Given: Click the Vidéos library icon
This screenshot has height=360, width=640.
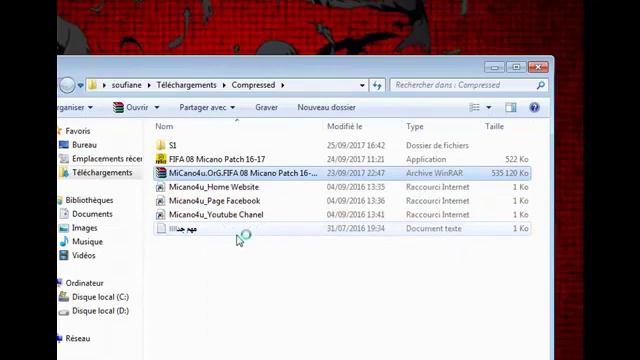Looking at the screenshot, I should [x=64, y=255].
